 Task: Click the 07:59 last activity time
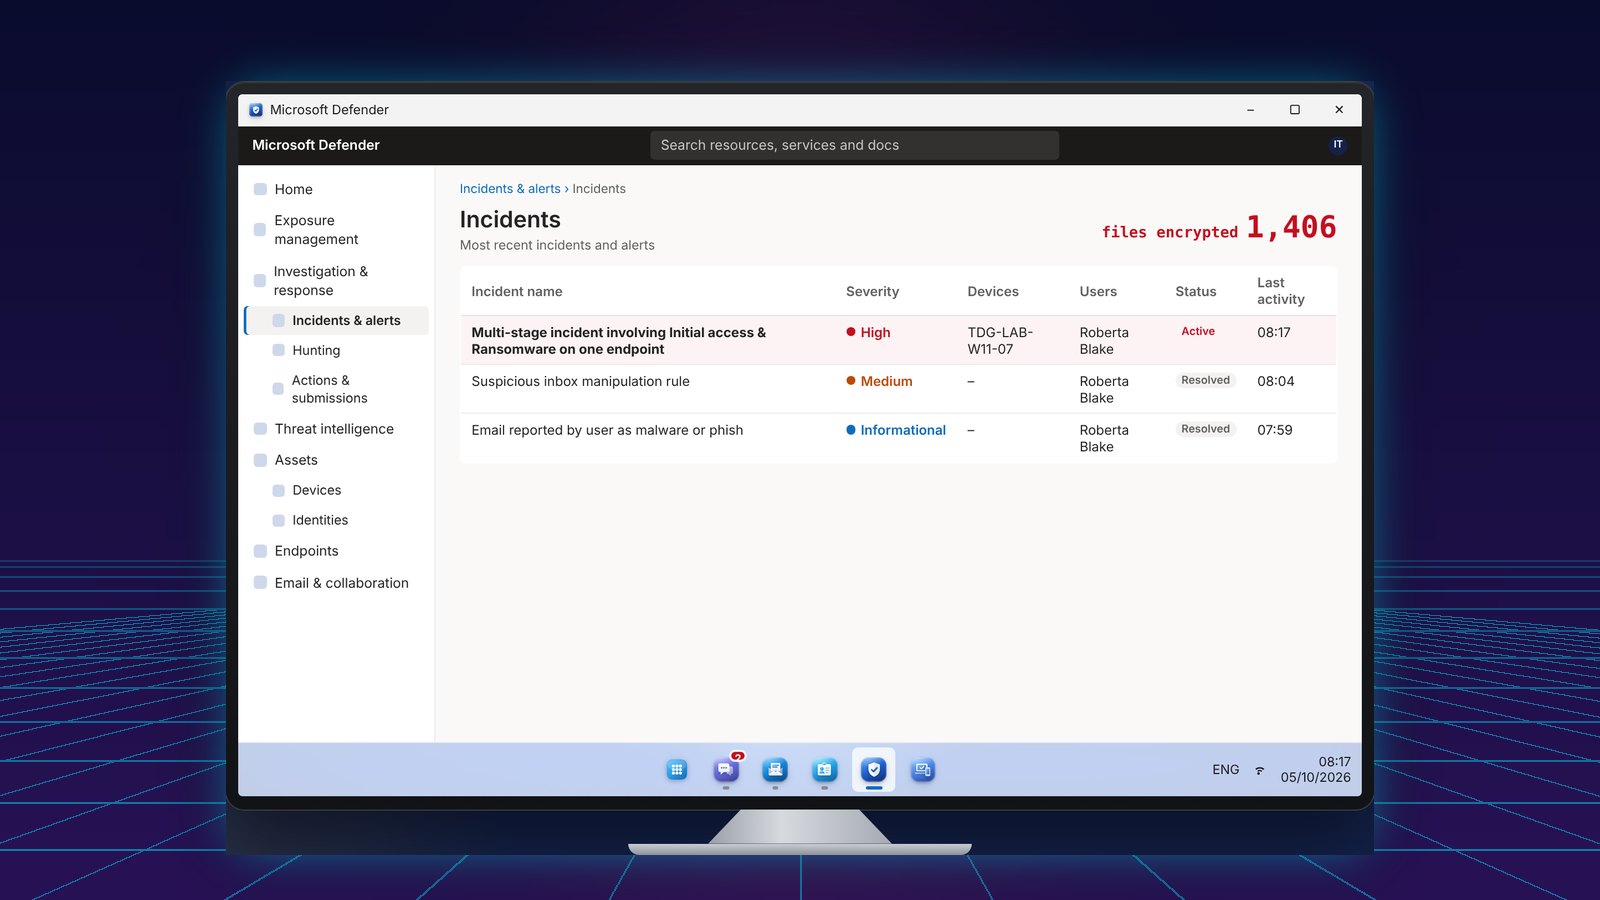coord(1275,430)
